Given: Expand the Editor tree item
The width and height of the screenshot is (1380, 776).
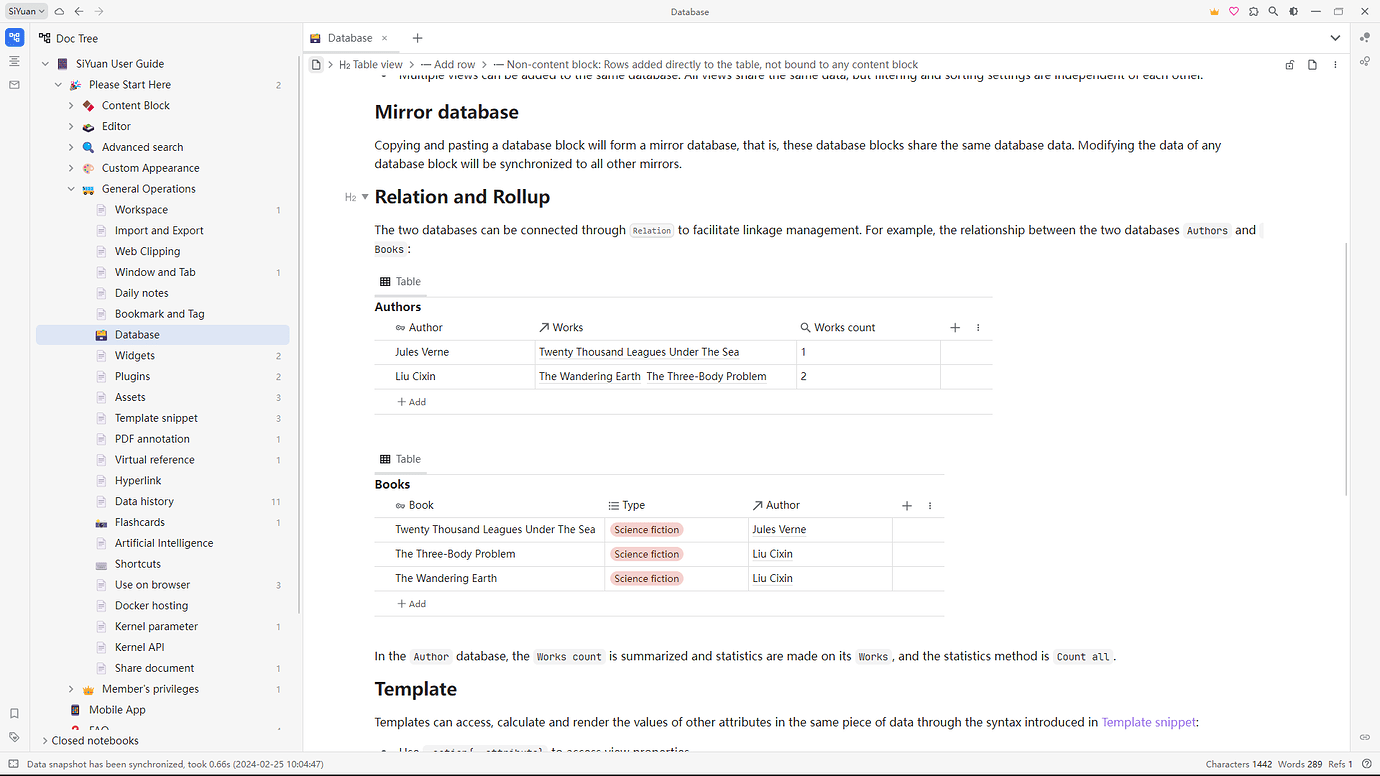Looking at the screenshot, I should tap(70, 126).
